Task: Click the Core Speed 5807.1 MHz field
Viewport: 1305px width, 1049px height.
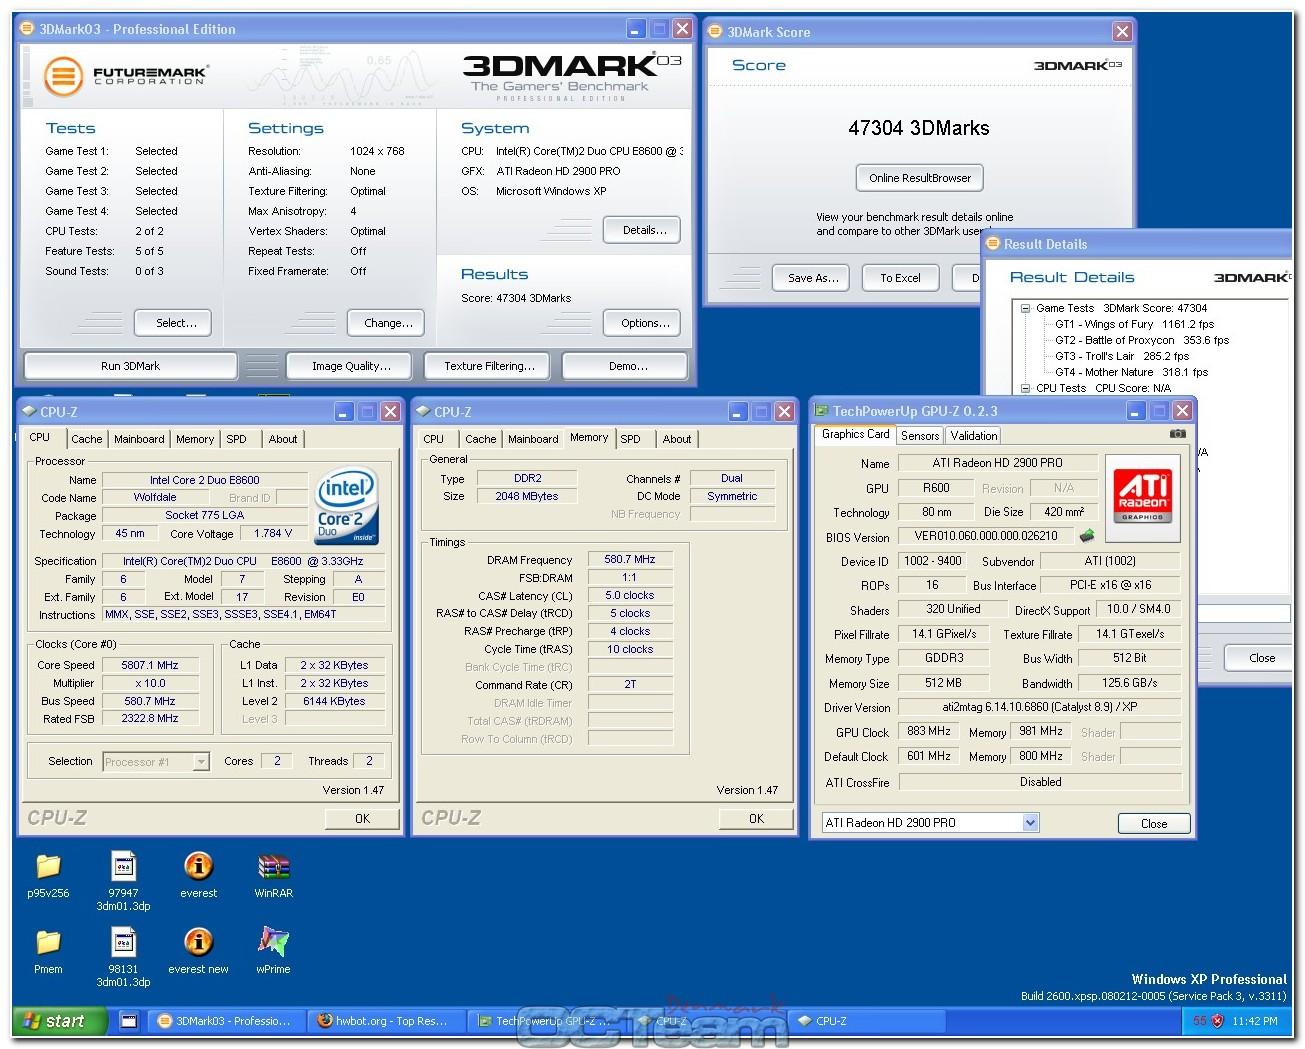Action: pyautogui.click(x=150, y=665)
